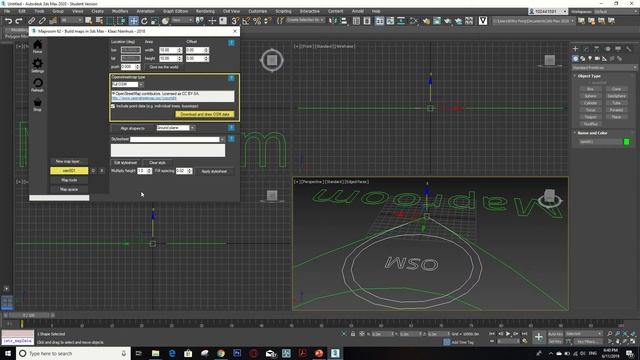Viewport: 640px width, 360px height.
Task: Click the help icon in OpenStreetMap type section
Action: 231,78
